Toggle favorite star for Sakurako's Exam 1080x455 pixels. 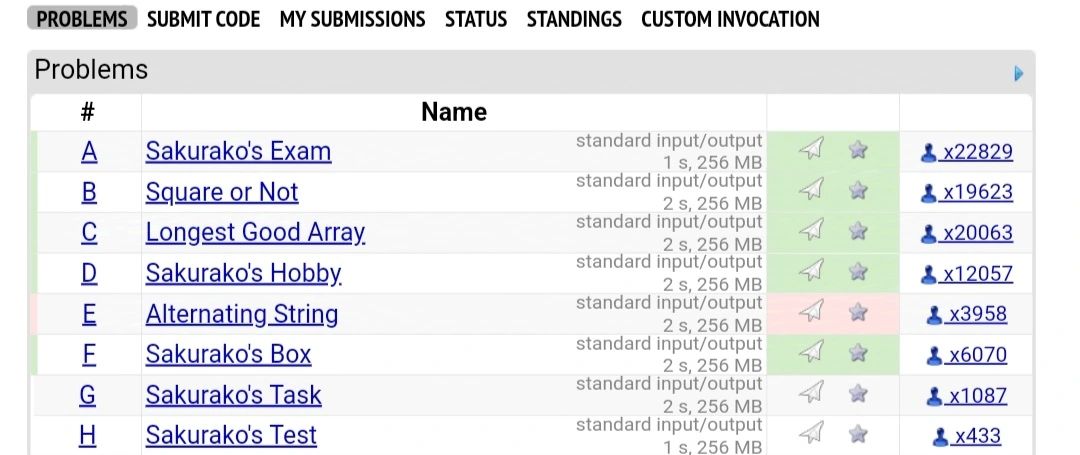(x=858, y=149)
